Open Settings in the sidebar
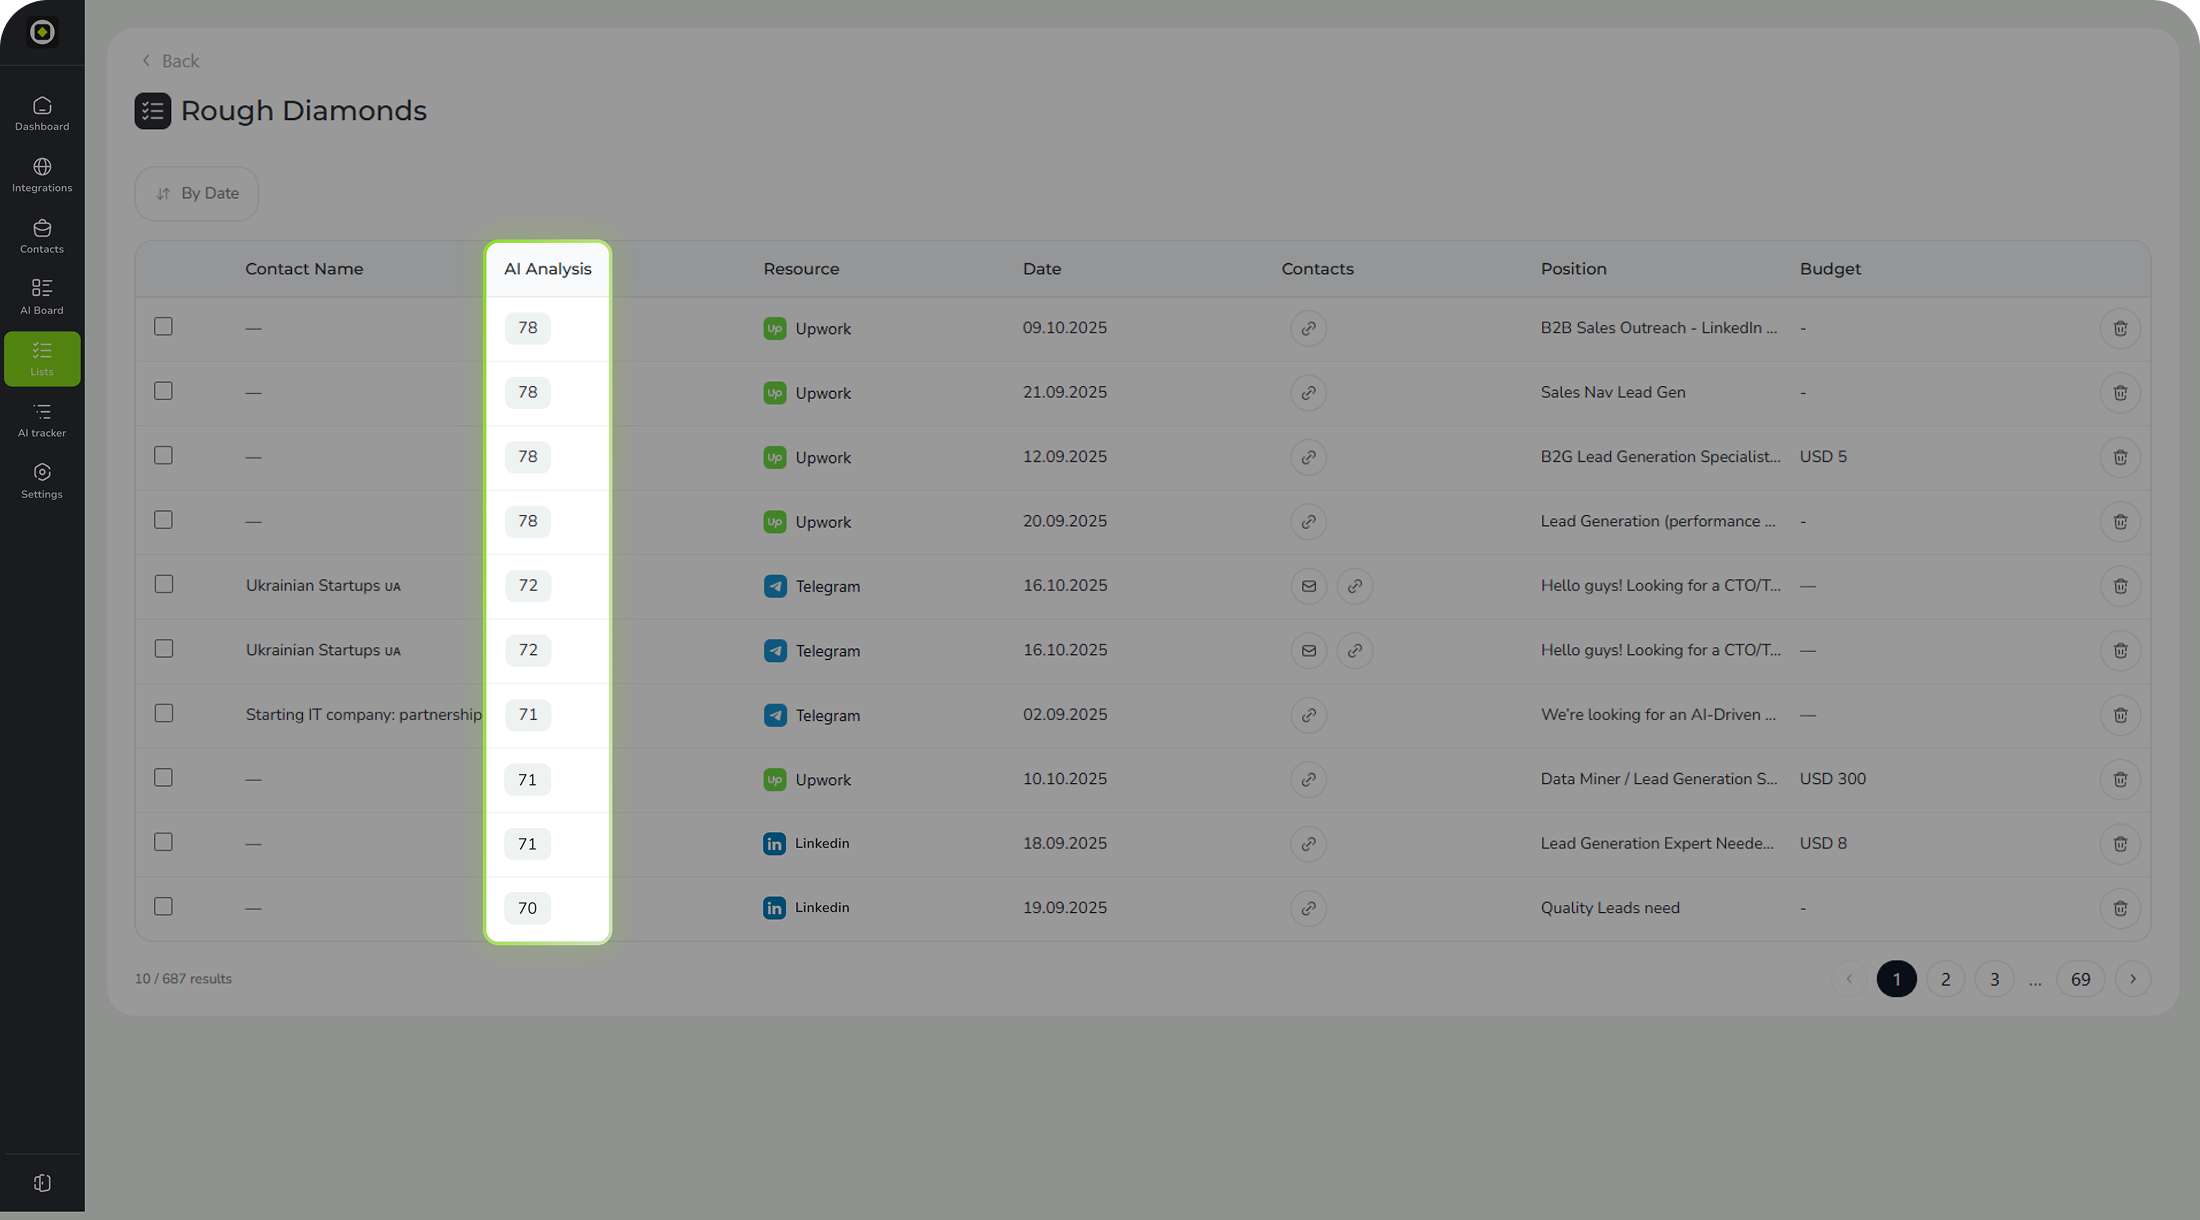 coord(42,480)
